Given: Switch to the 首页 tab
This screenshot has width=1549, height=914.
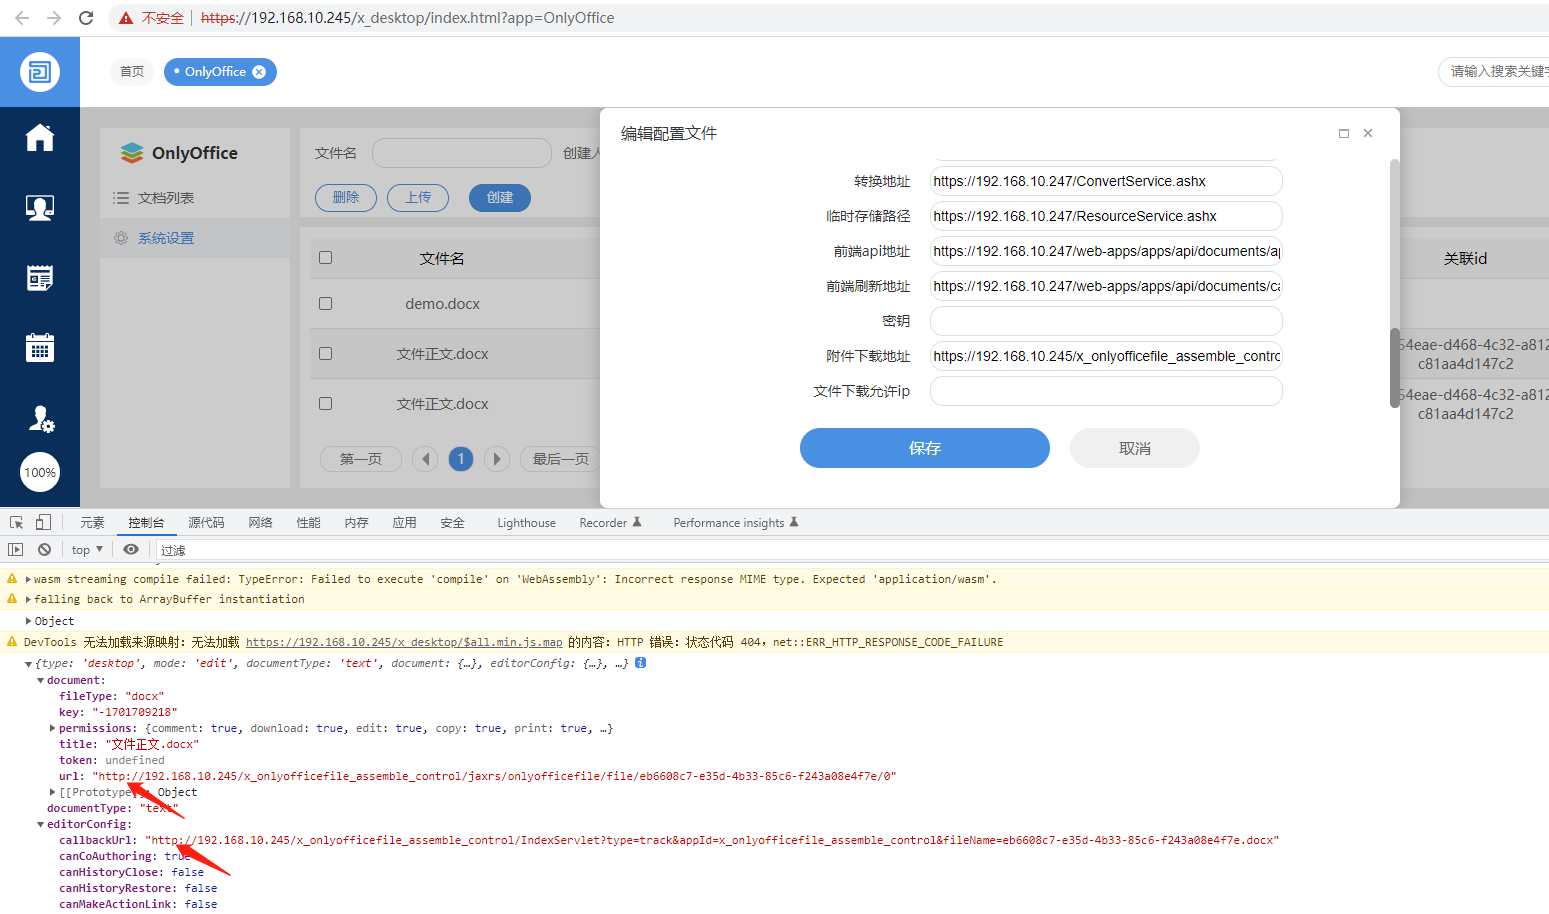Looking at the screenshot, I should (x=132, y=72).
